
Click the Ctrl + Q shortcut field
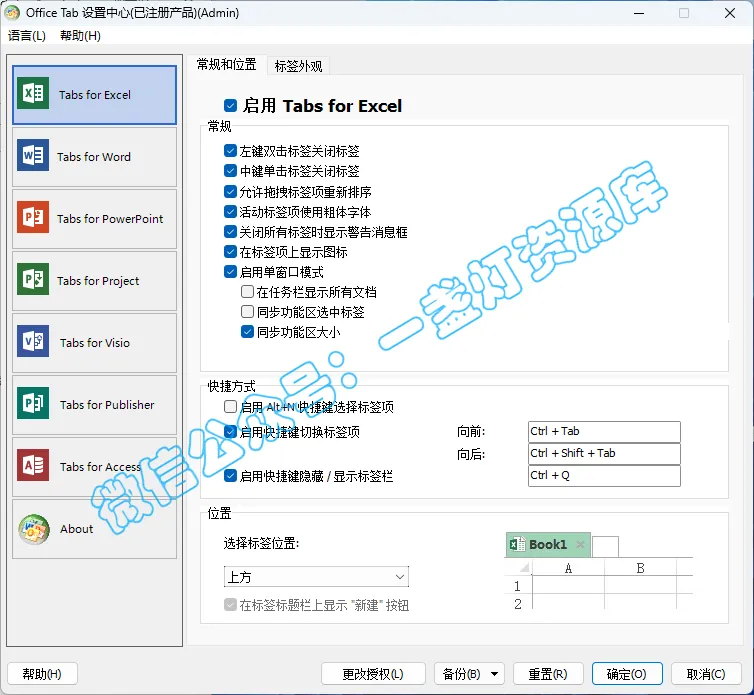tap(604, 476)
